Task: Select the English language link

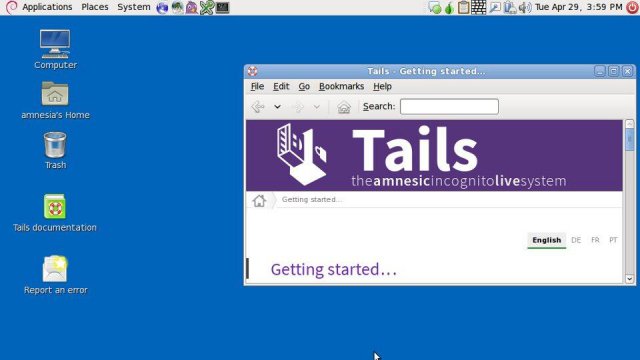Action: point(547,240)
